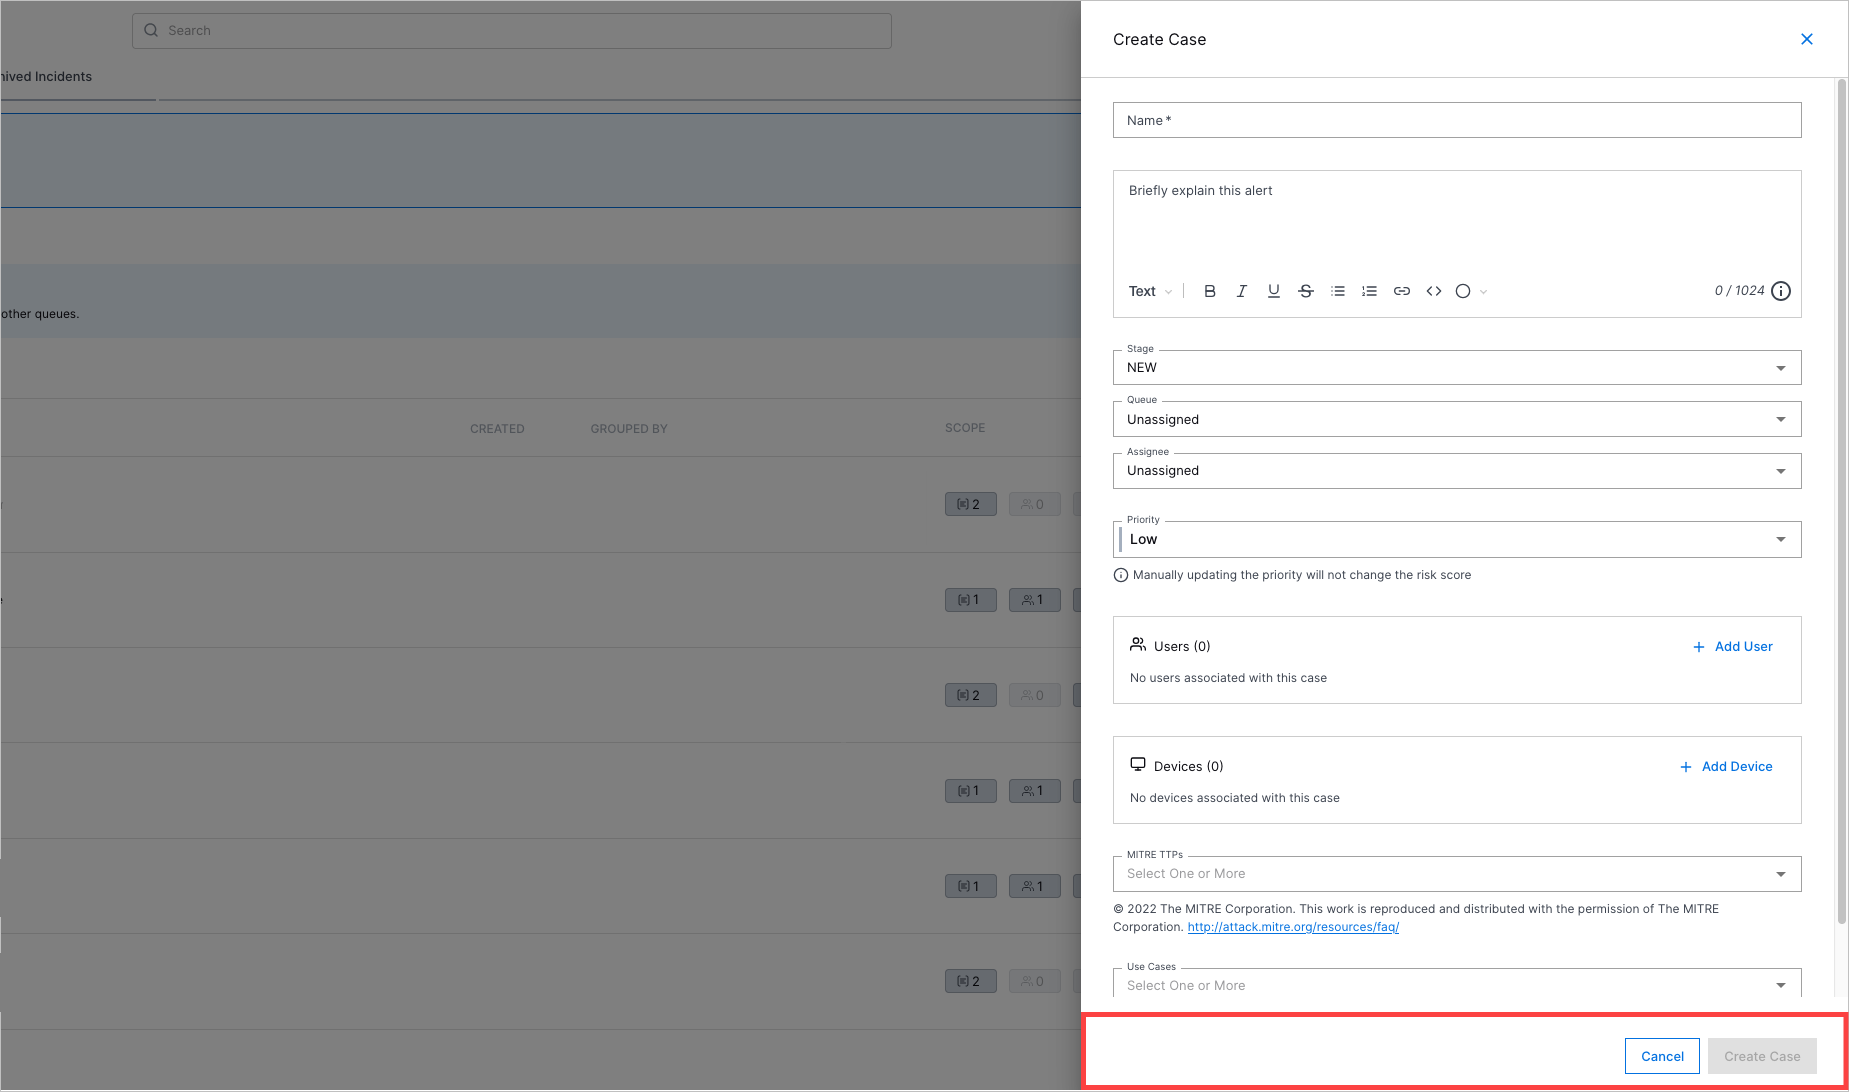Click the Create Case button
The image size is (1849, 1092).
coord(1762,1056)
